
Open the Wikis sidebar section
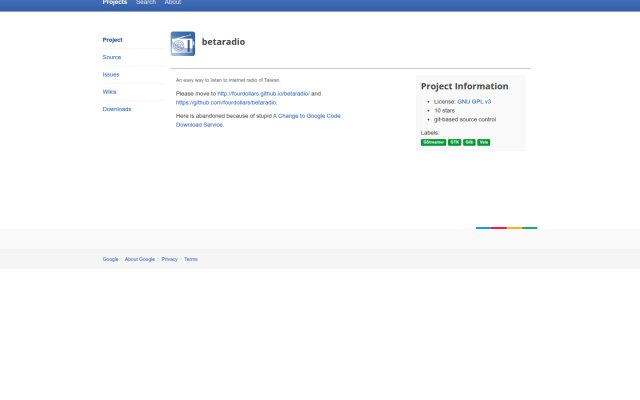click(109, 92)
